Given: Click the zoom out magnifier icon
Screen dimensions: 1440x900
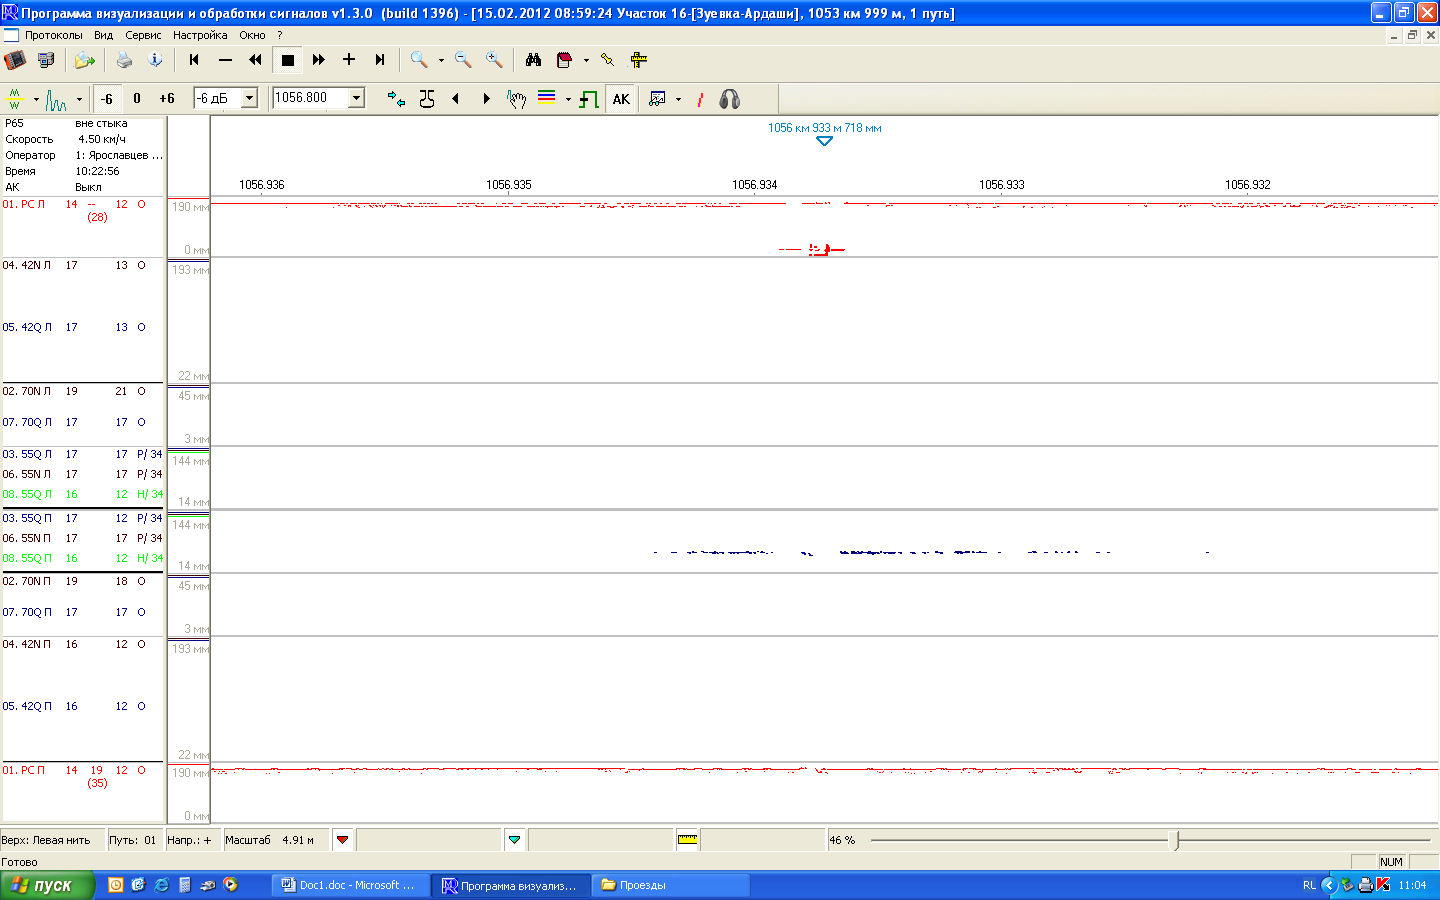Looking at the screenshot, I should click(x=463, y=60).
